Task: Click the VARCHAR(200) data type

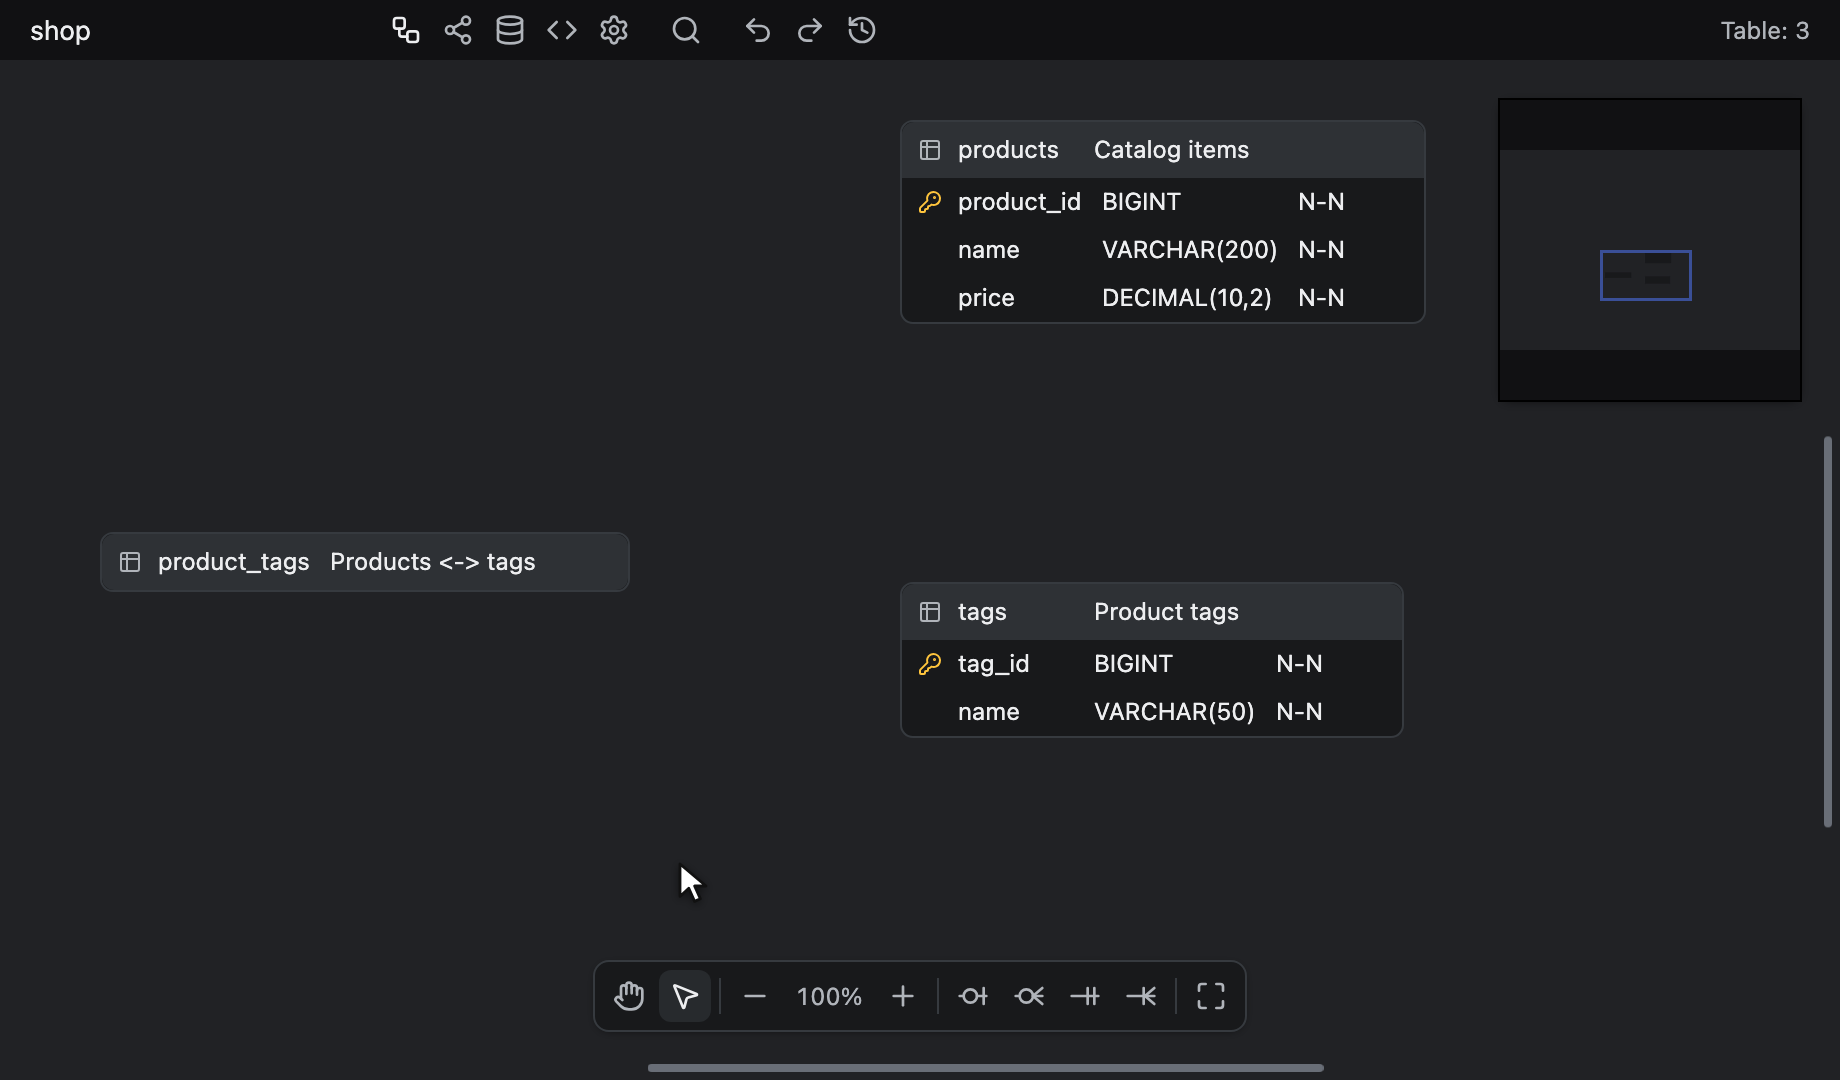Action: pos(1189,250)
